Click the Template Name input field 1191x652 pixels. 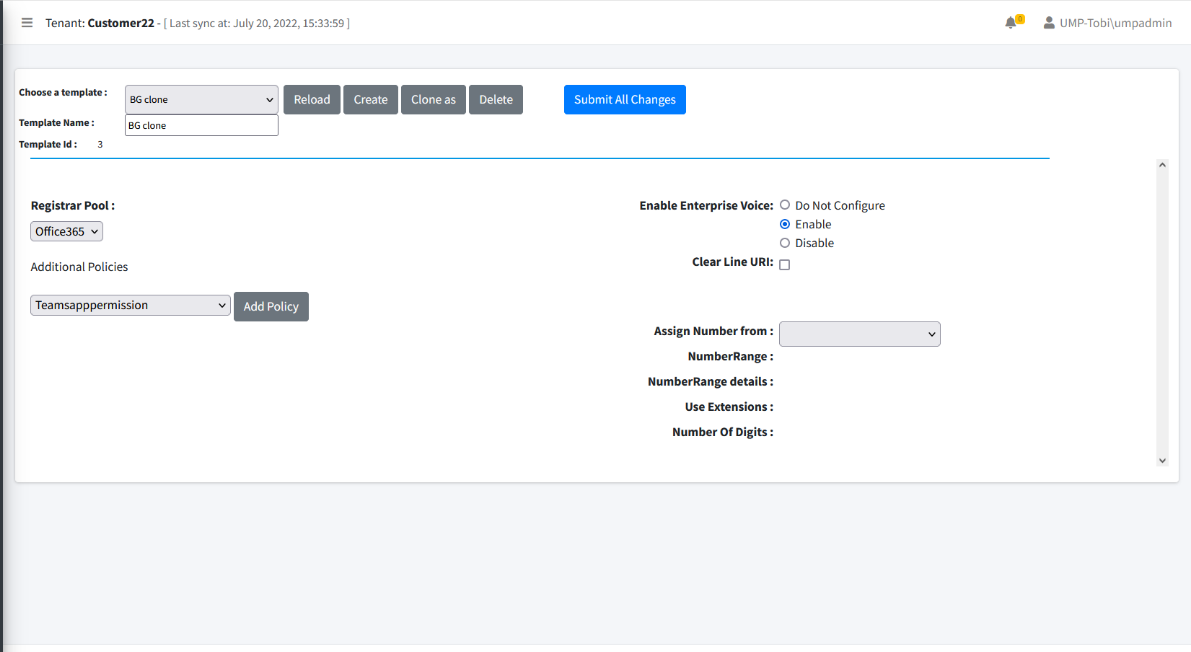[200, 124]
